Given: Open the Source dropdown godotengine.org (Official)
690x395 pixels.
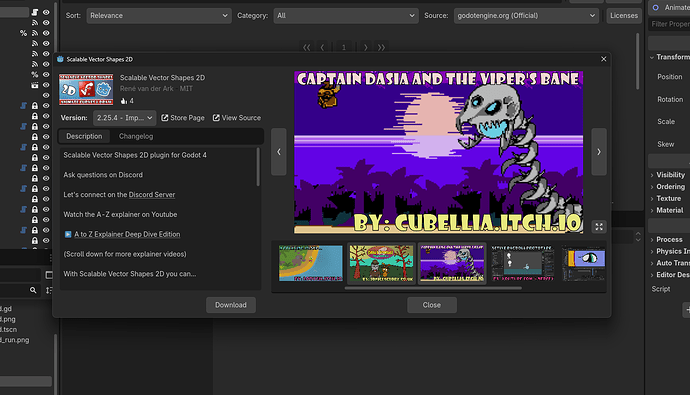Looking at the screenshot, I should [526, 15].
